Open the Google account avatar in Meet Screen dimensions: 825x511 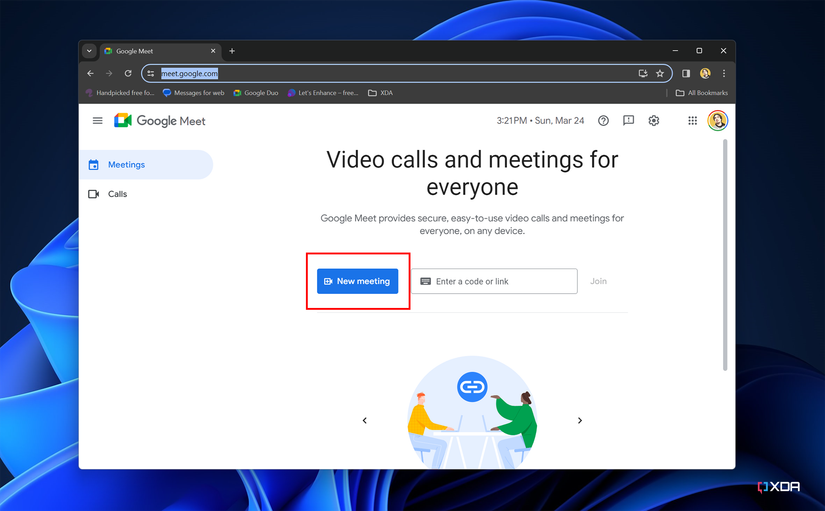tap(718, 121)
